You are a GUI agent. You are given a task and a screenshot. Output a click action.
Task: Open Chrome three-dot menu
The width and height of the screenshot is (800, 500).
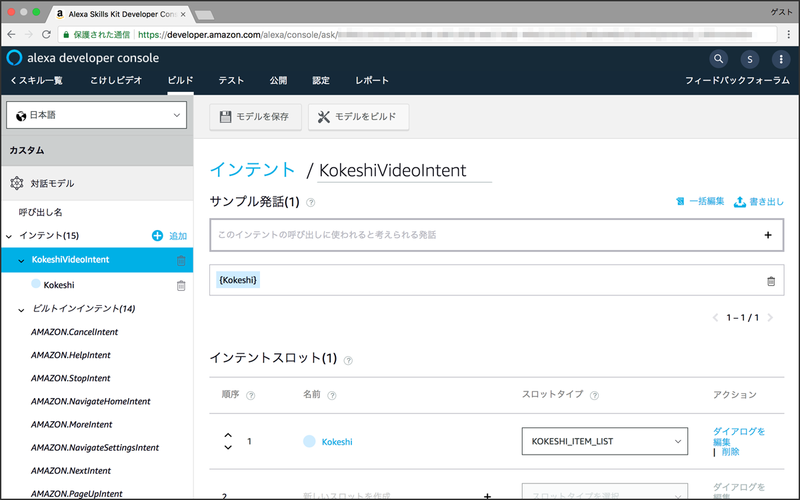[x=788, y=34]
